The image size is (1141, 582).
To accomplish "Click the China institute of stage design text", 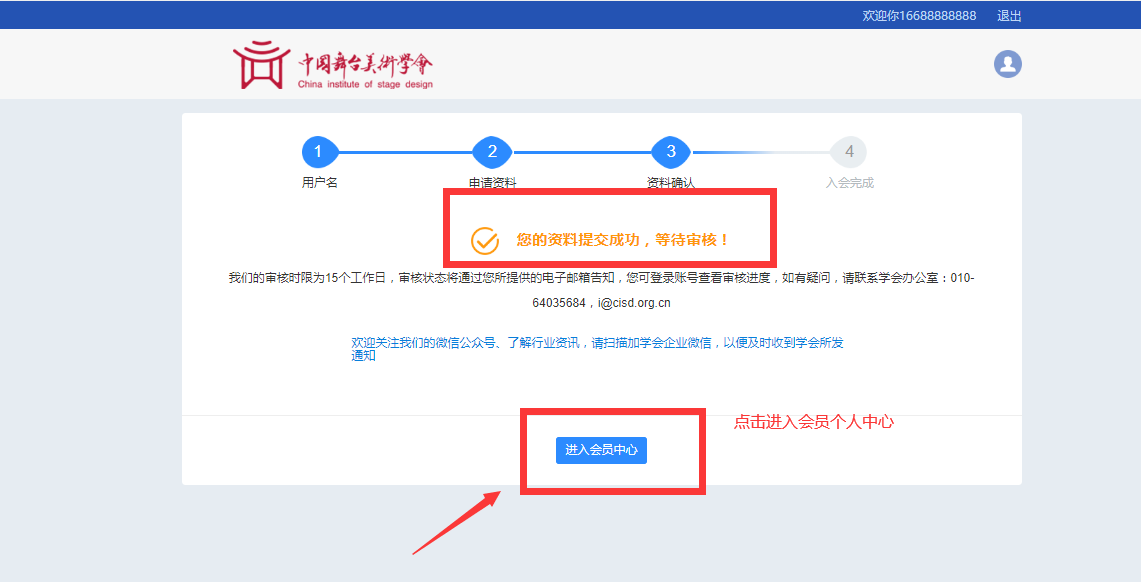I will click(365, 85).
